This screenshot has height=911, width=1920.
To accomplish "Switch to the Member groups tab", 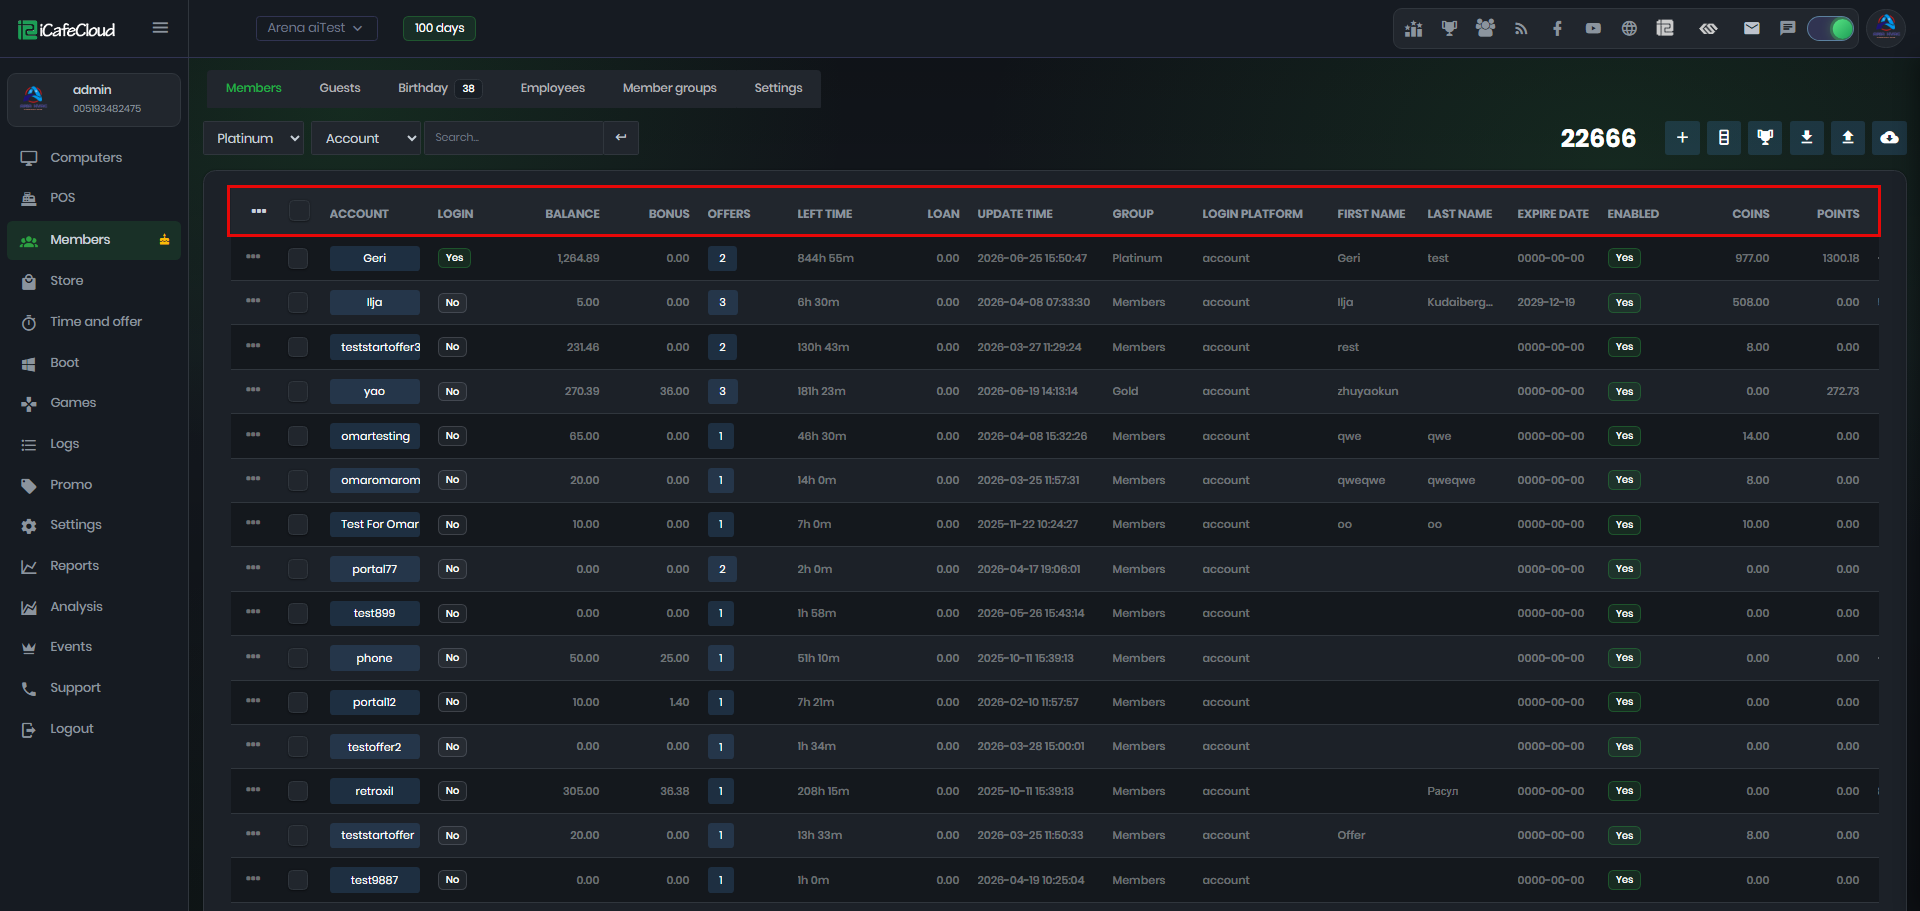I will (x=669, y=88).
